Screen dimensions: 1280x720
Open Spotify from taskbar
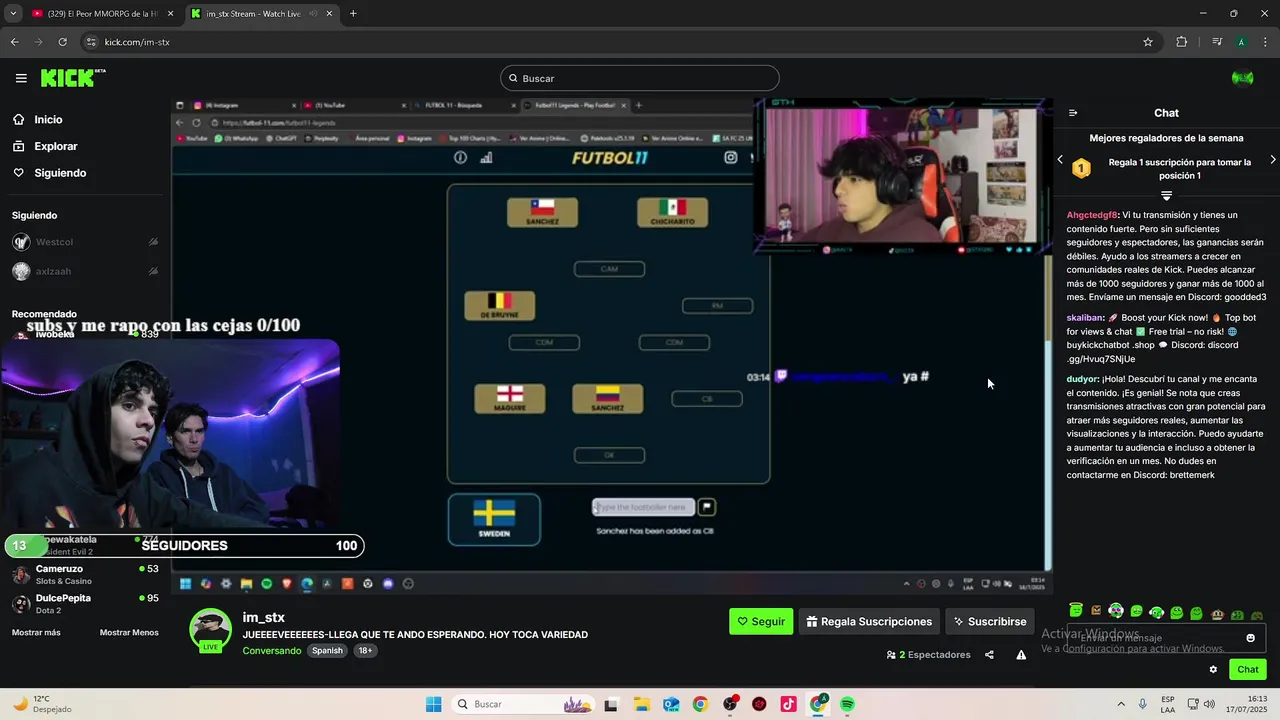[847, 704]
